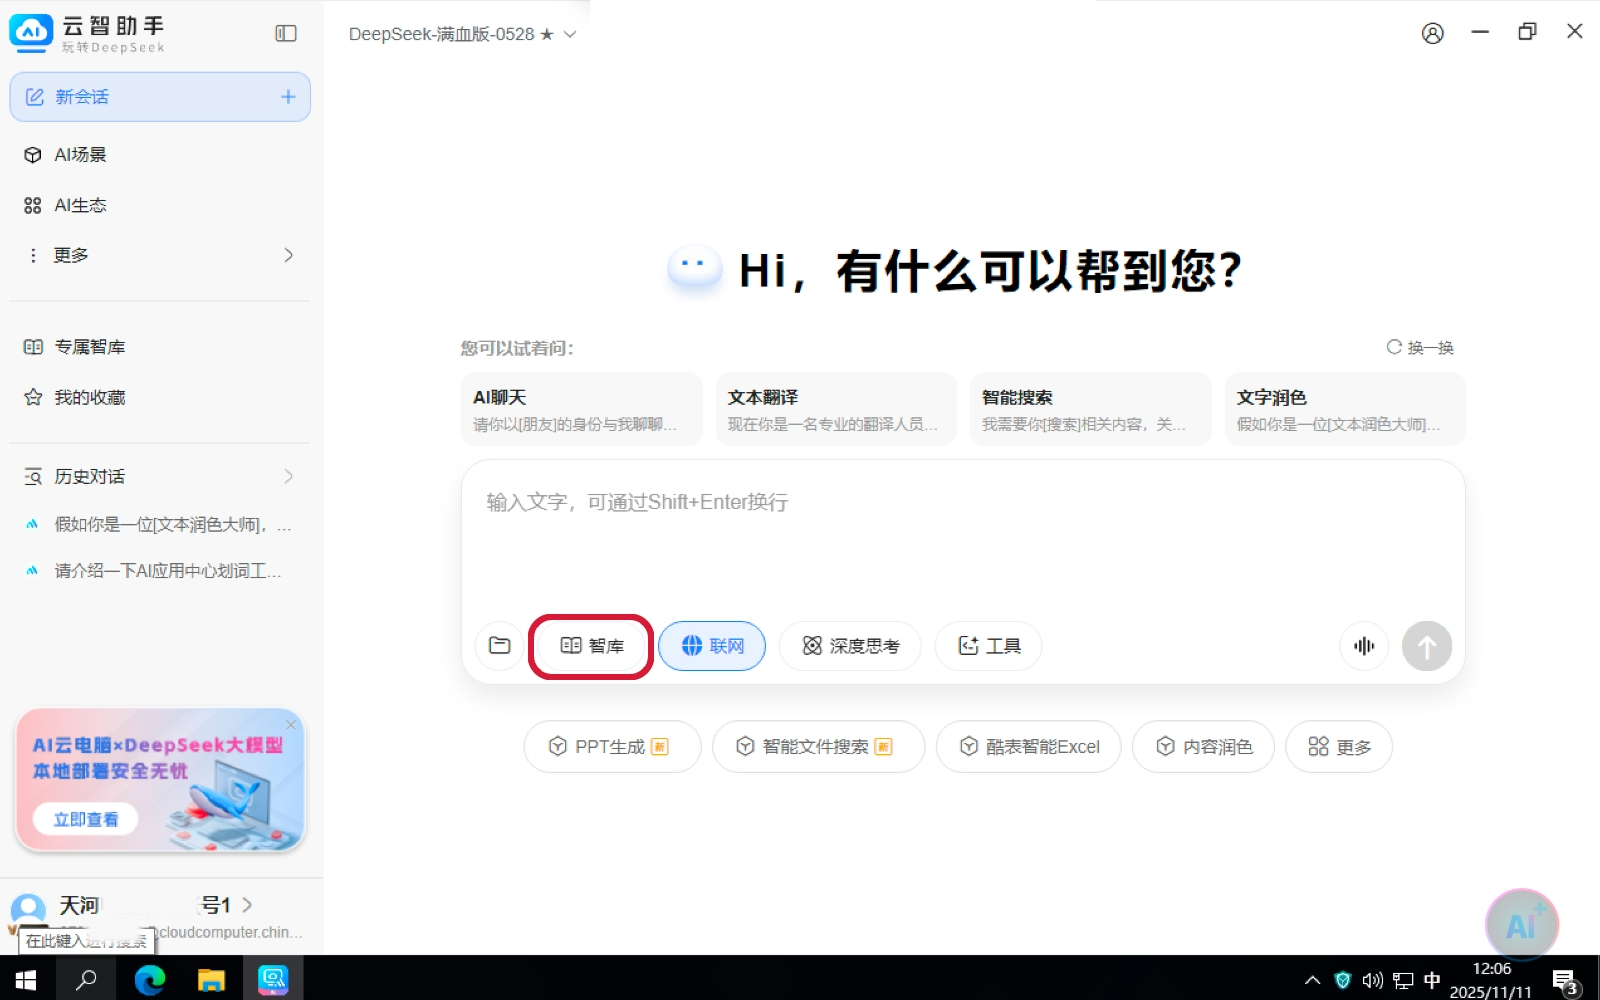Click the 云智助手 logo icon
The width and height of the screenshot is (1600, 1000).
(x=31, y=33)
